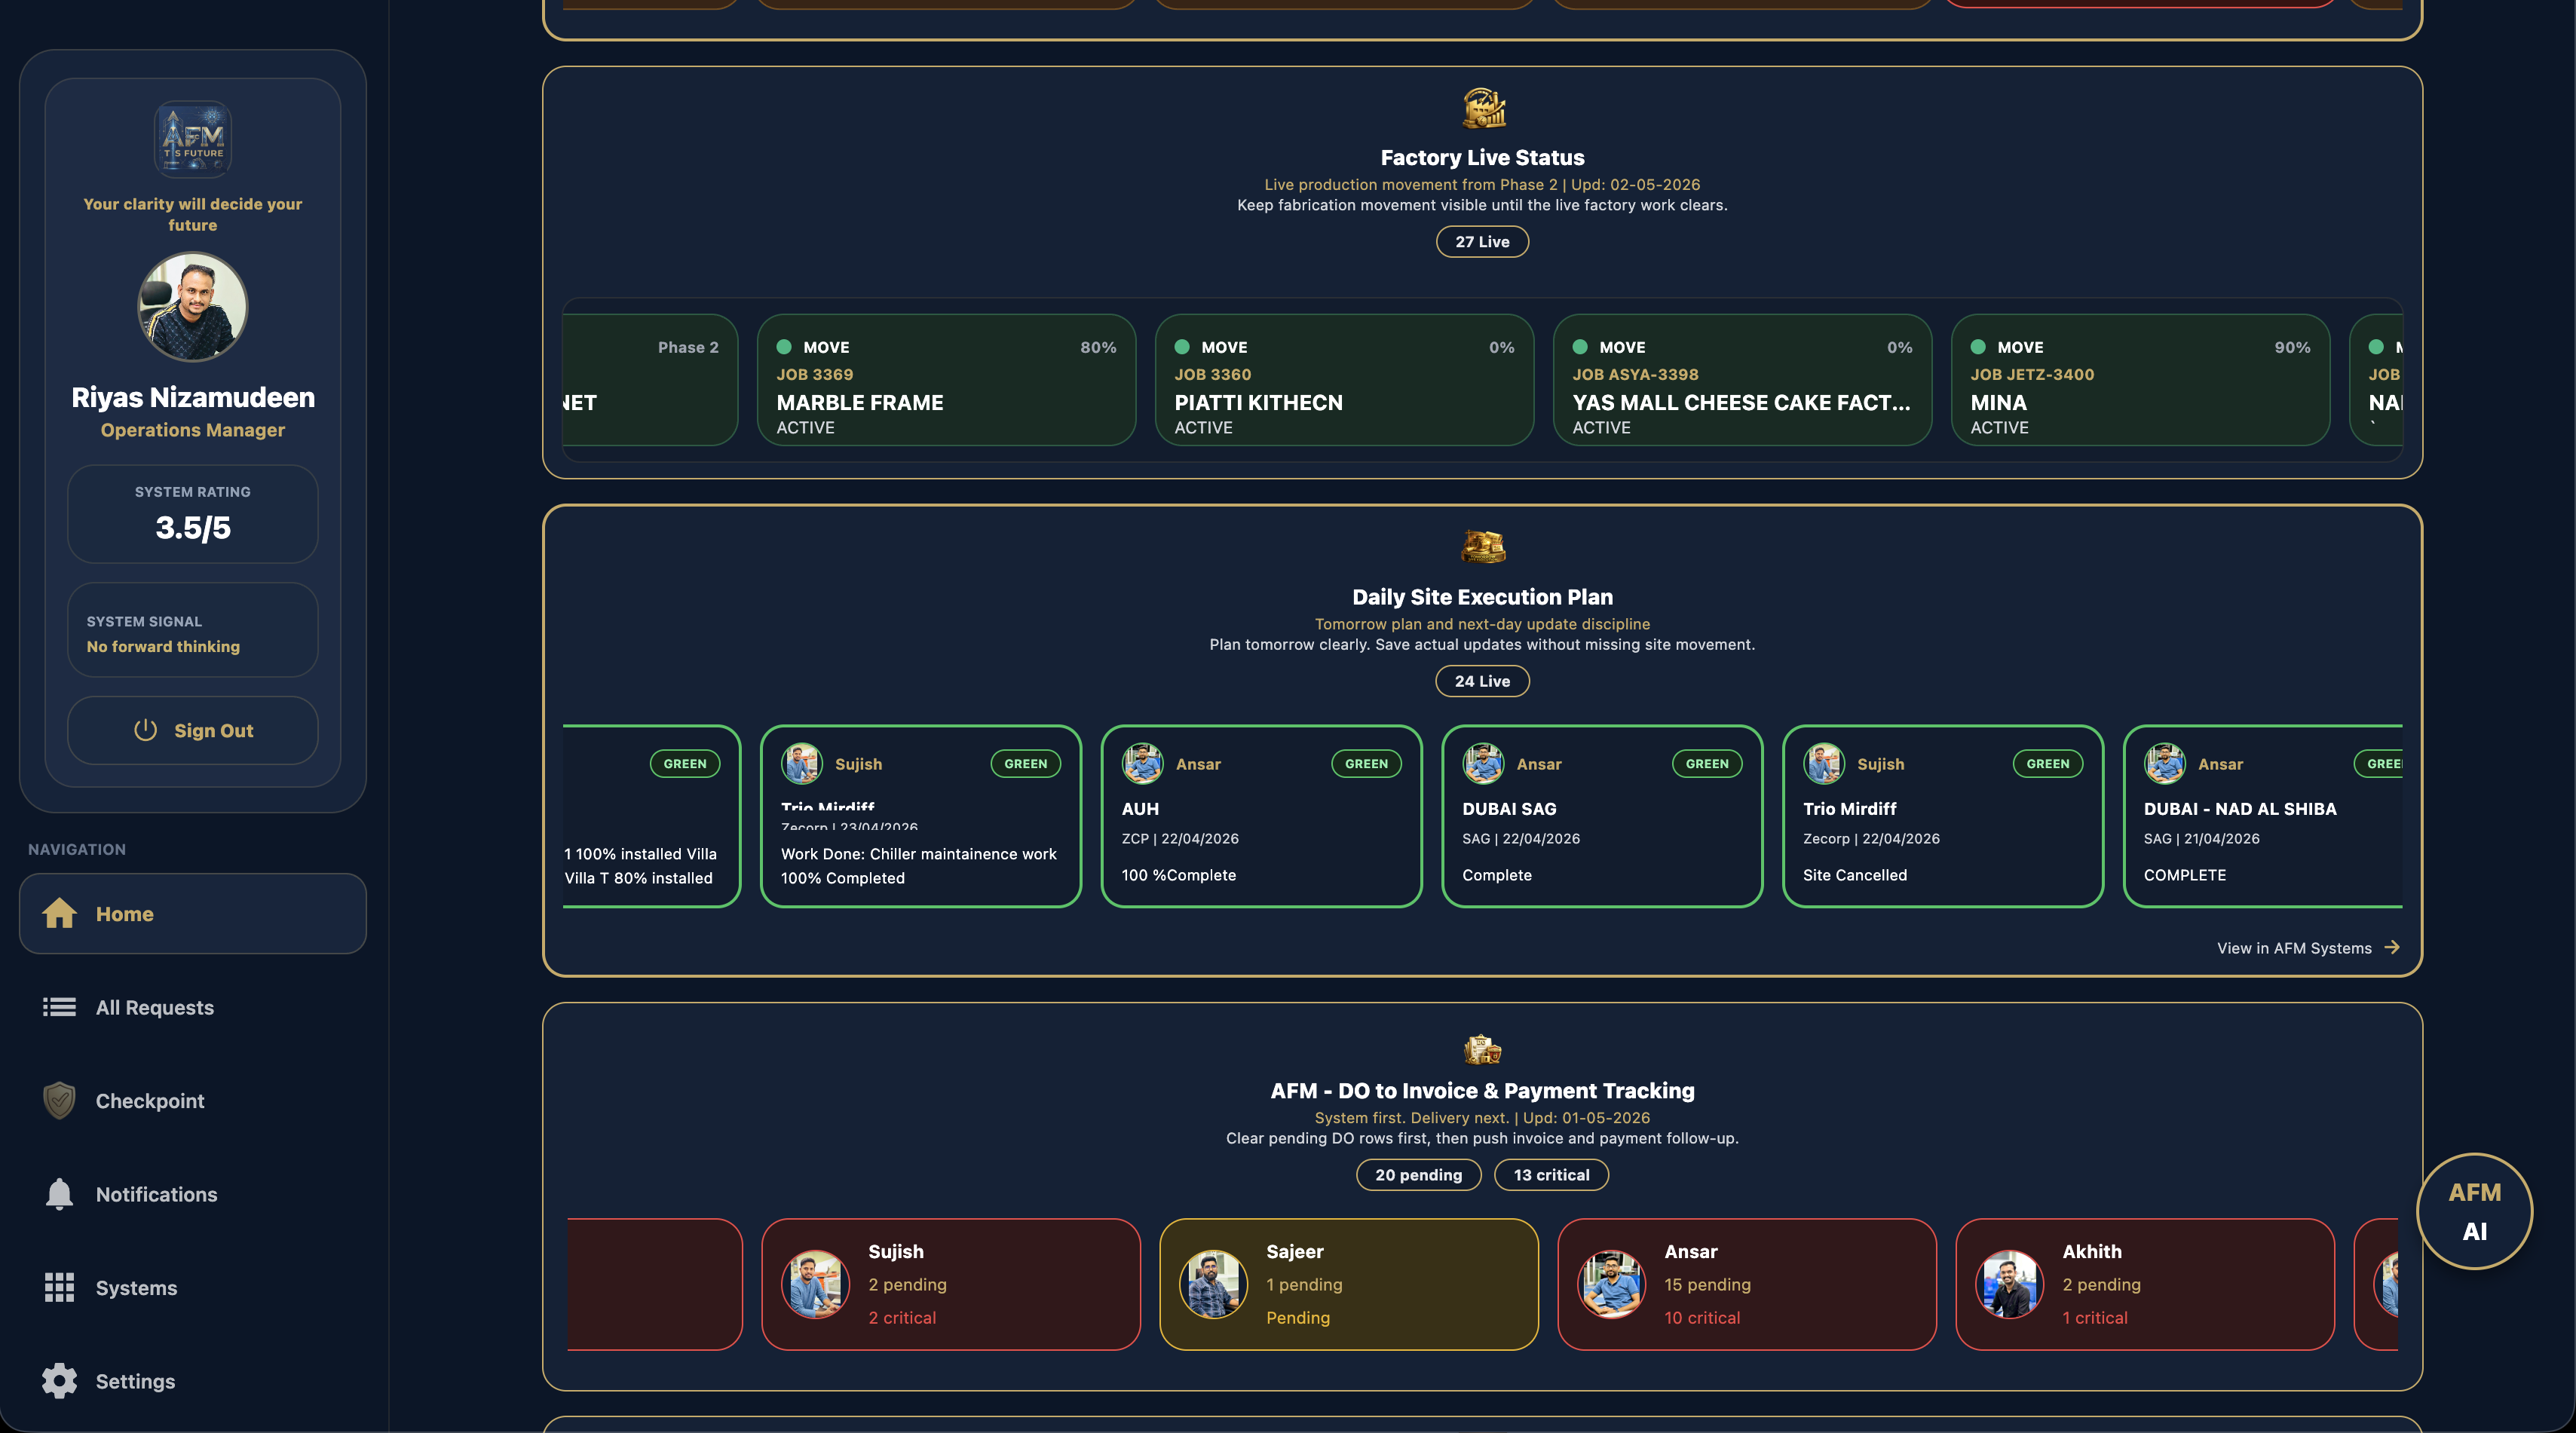
Task: Click the DO to Invoice & Payment Tracking icon
Action: [1483, 1049]
